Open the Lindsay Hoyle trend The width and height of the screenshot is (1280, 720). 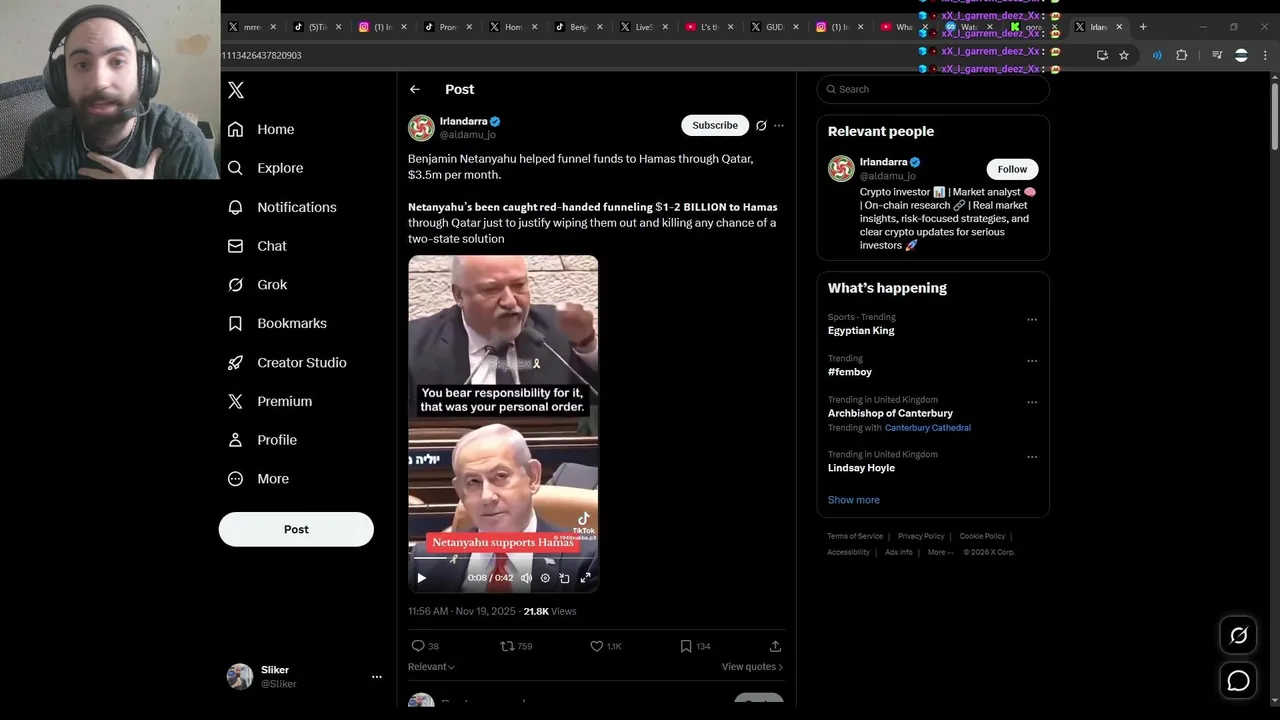pos(861,468)
